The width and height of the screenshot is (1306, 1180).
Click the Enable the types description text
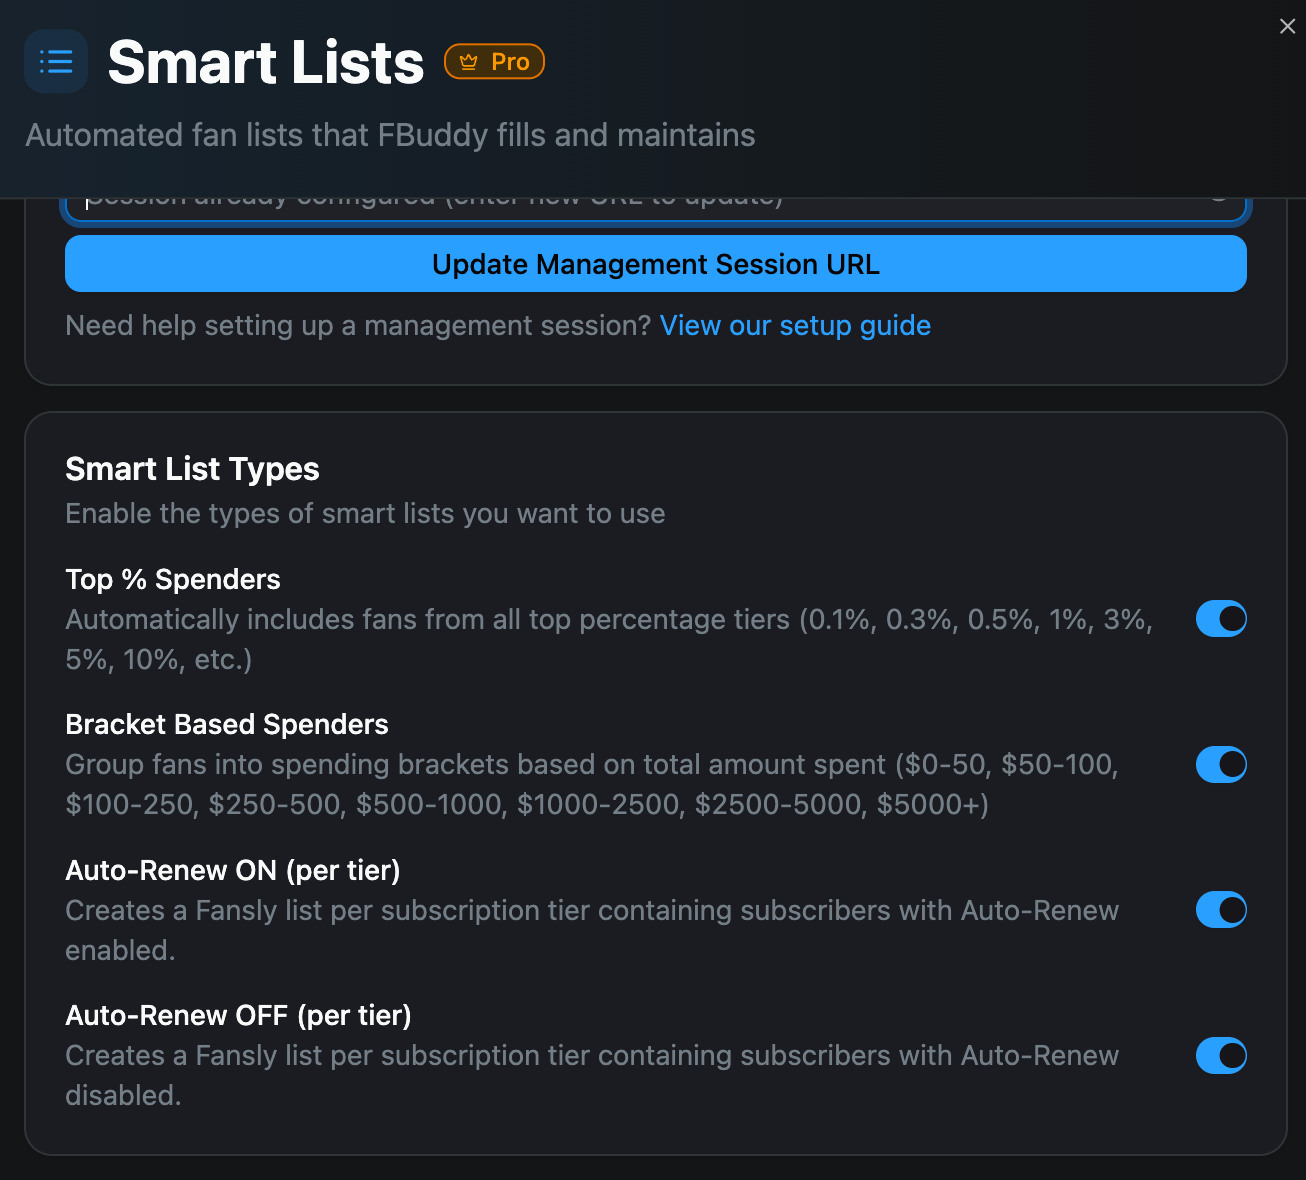pyautogui.click(x=365, y=514)
